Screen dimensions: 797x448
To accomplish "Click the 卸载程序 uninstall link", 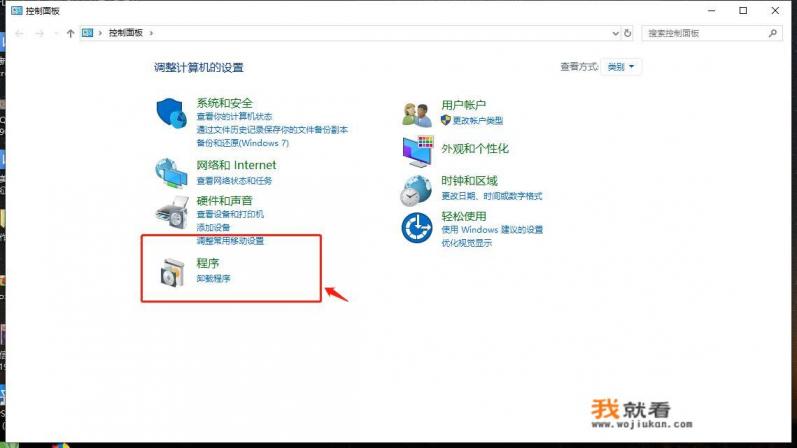I will [x=213, y=279].
